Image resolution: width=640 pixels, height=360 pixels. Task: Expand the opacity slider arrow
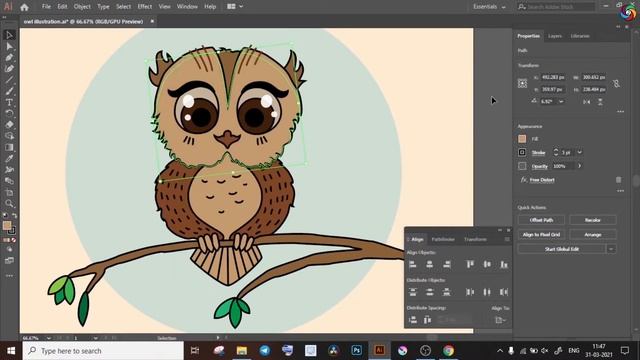(x=579, y=166)
